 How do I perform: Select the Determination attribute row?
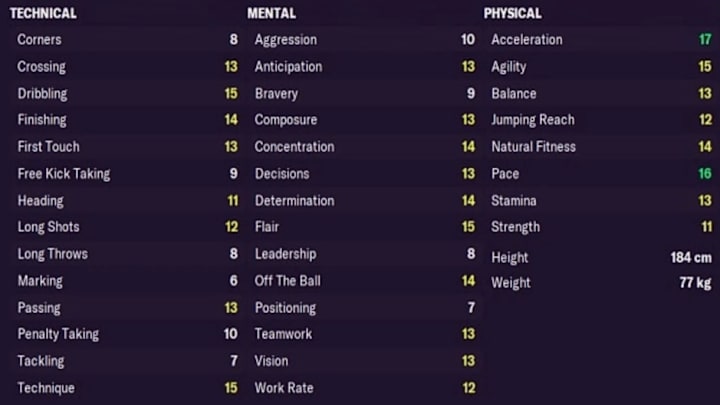click(365, 201)
